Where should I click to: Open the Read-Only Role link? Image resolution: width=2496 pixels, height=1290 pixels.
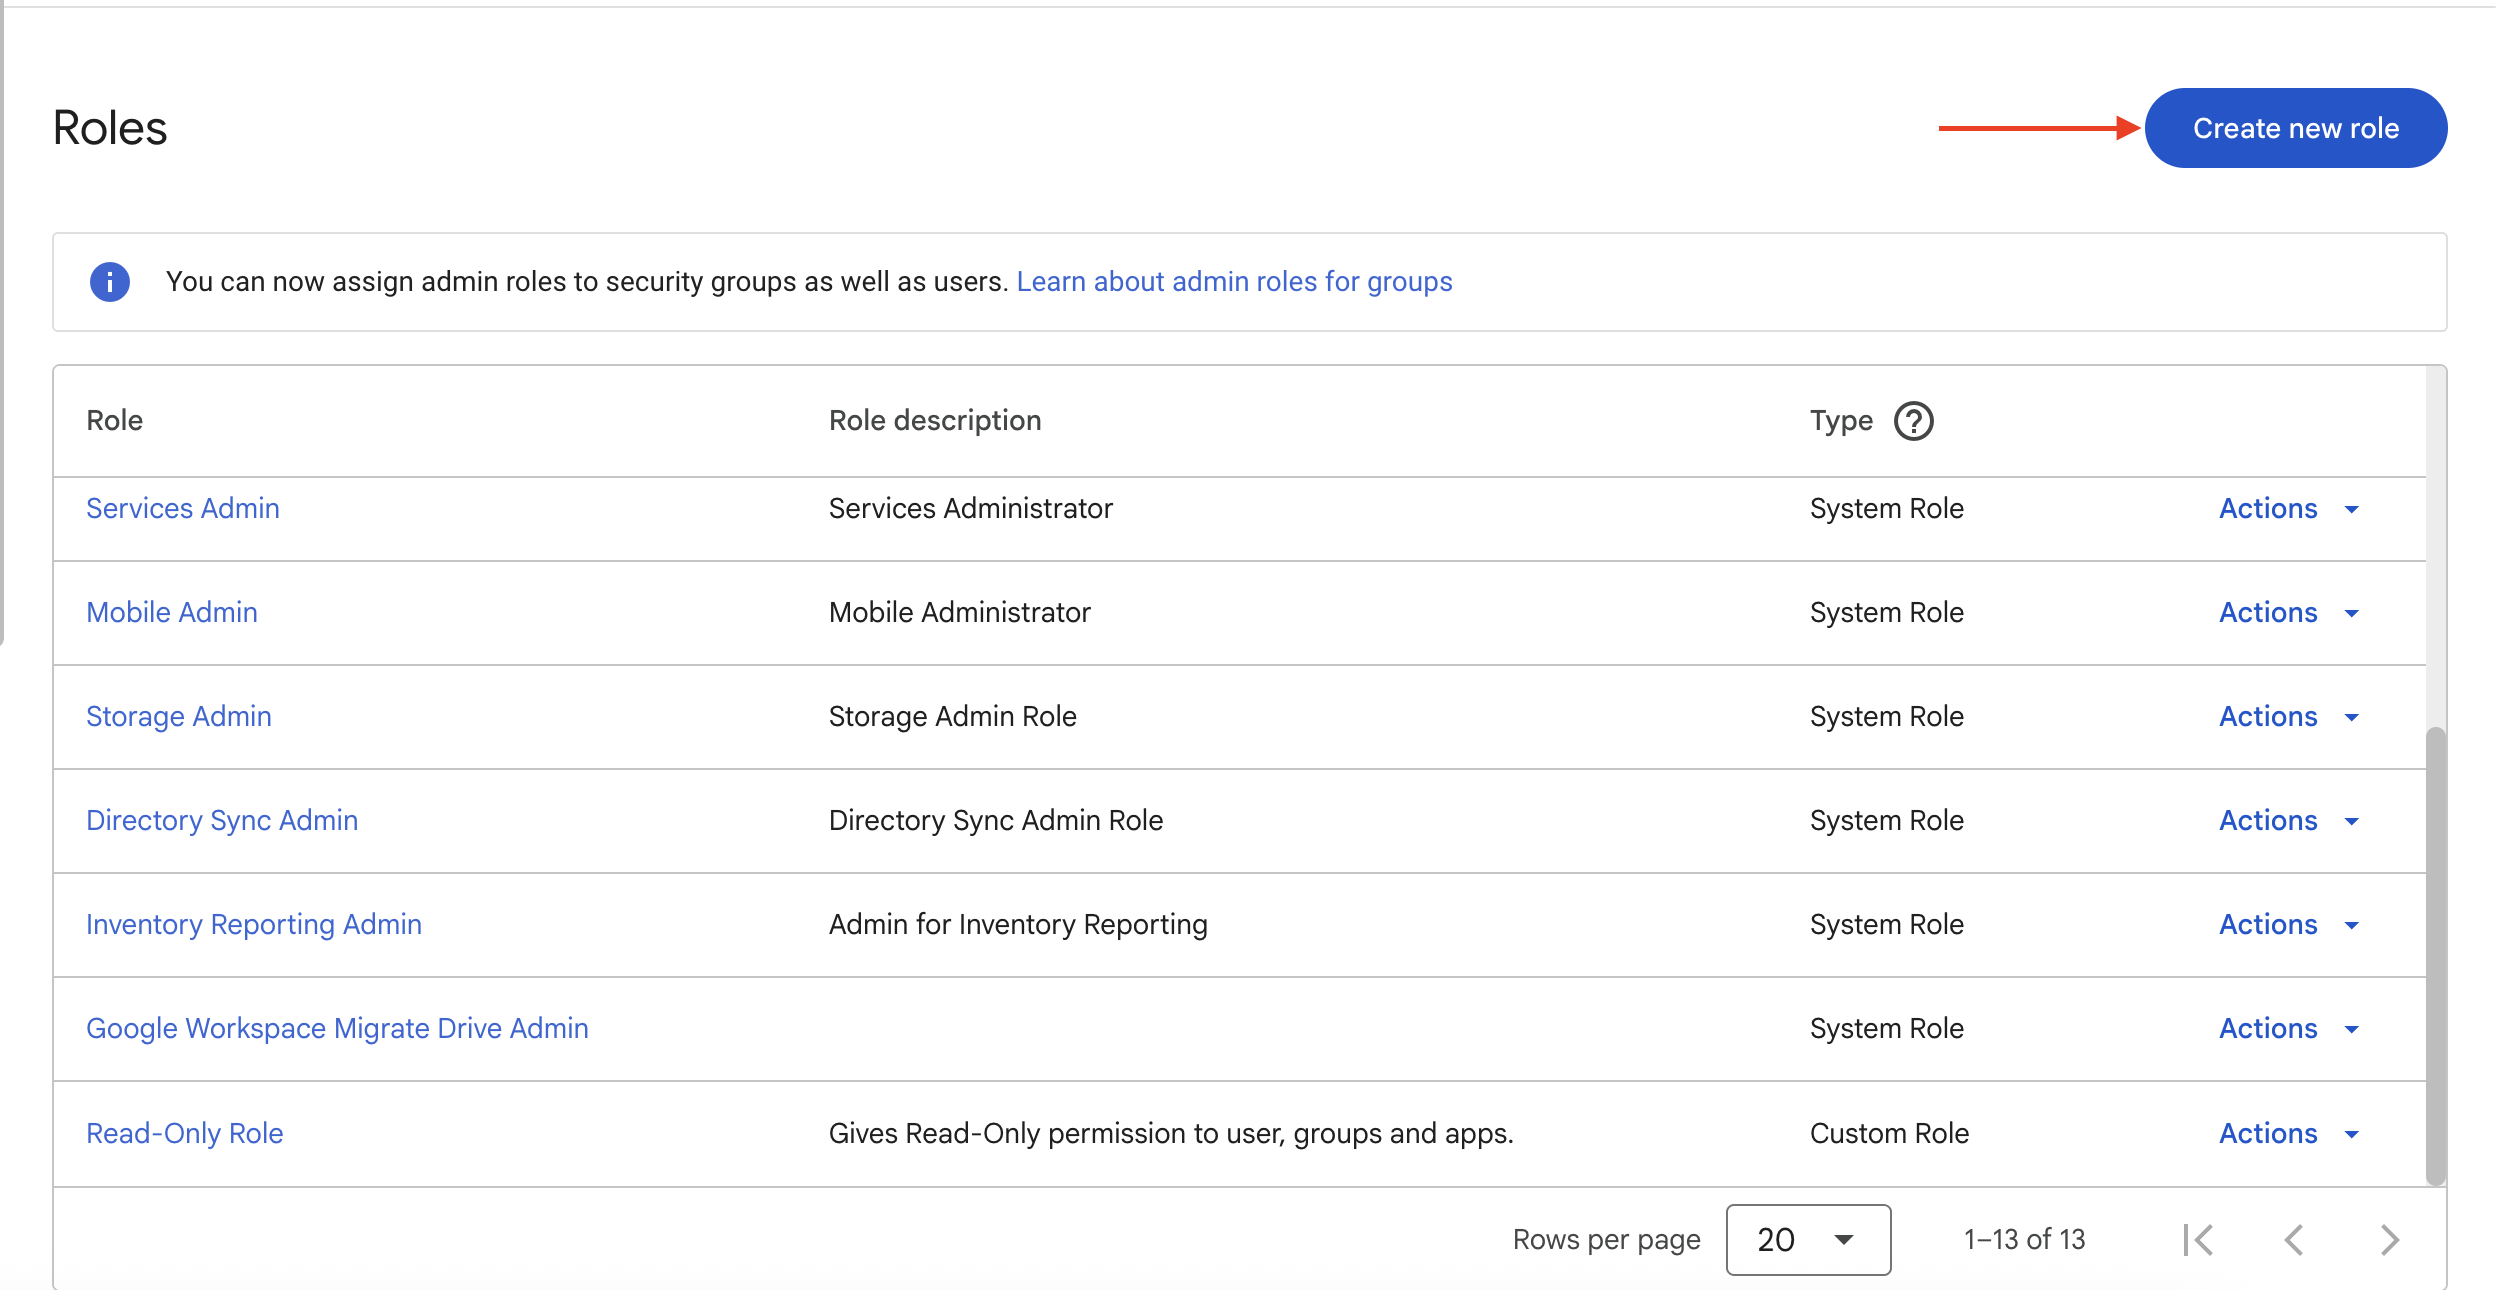185,1134
